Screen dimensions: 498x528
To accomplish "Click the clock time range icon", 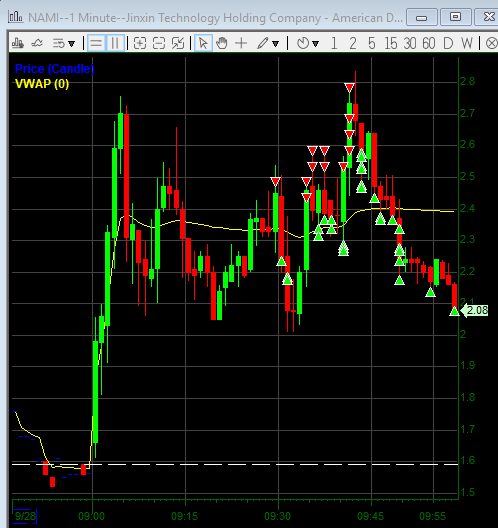I will 303,43.
